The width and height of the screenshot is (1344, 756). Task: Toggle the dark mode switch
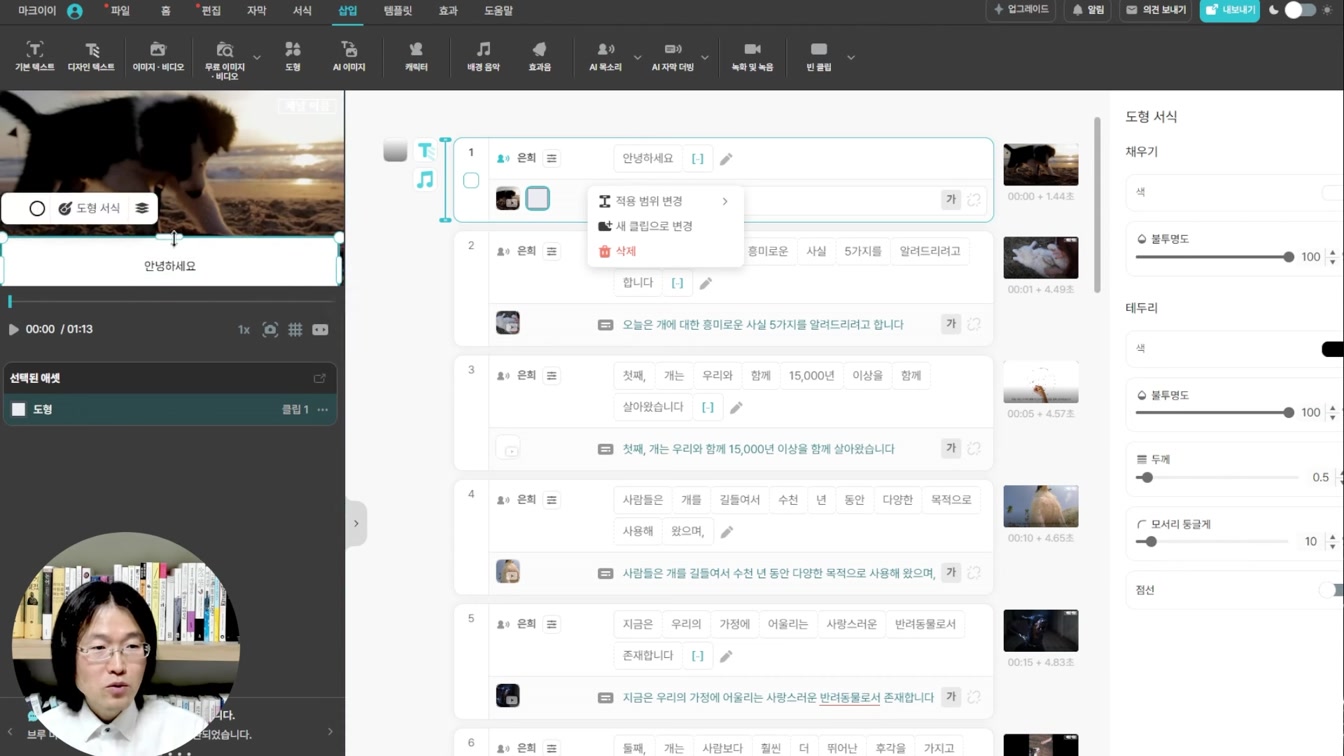click(x=1299, y=10)
